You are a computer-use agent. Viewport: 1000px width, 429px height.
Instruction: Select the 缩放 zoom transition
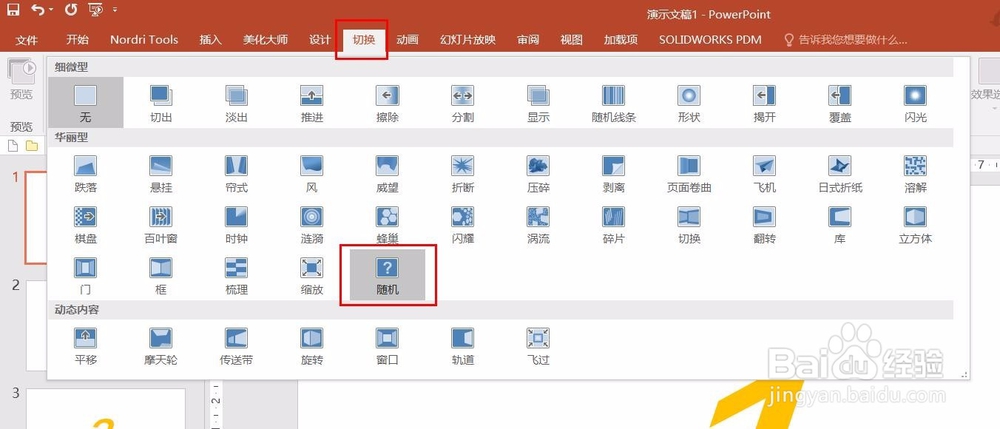pyautogui.click(x=312, y=275)
